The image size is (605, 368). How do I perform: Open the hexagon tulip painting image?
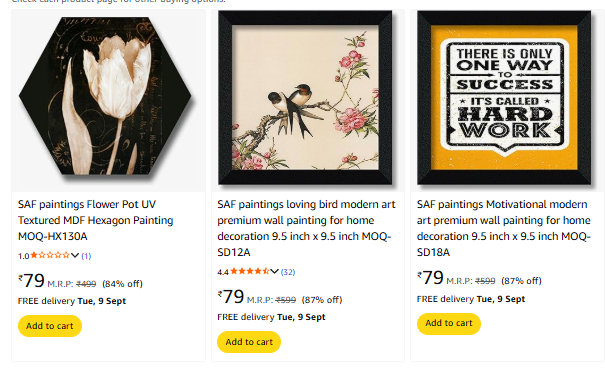click(105, 96)
